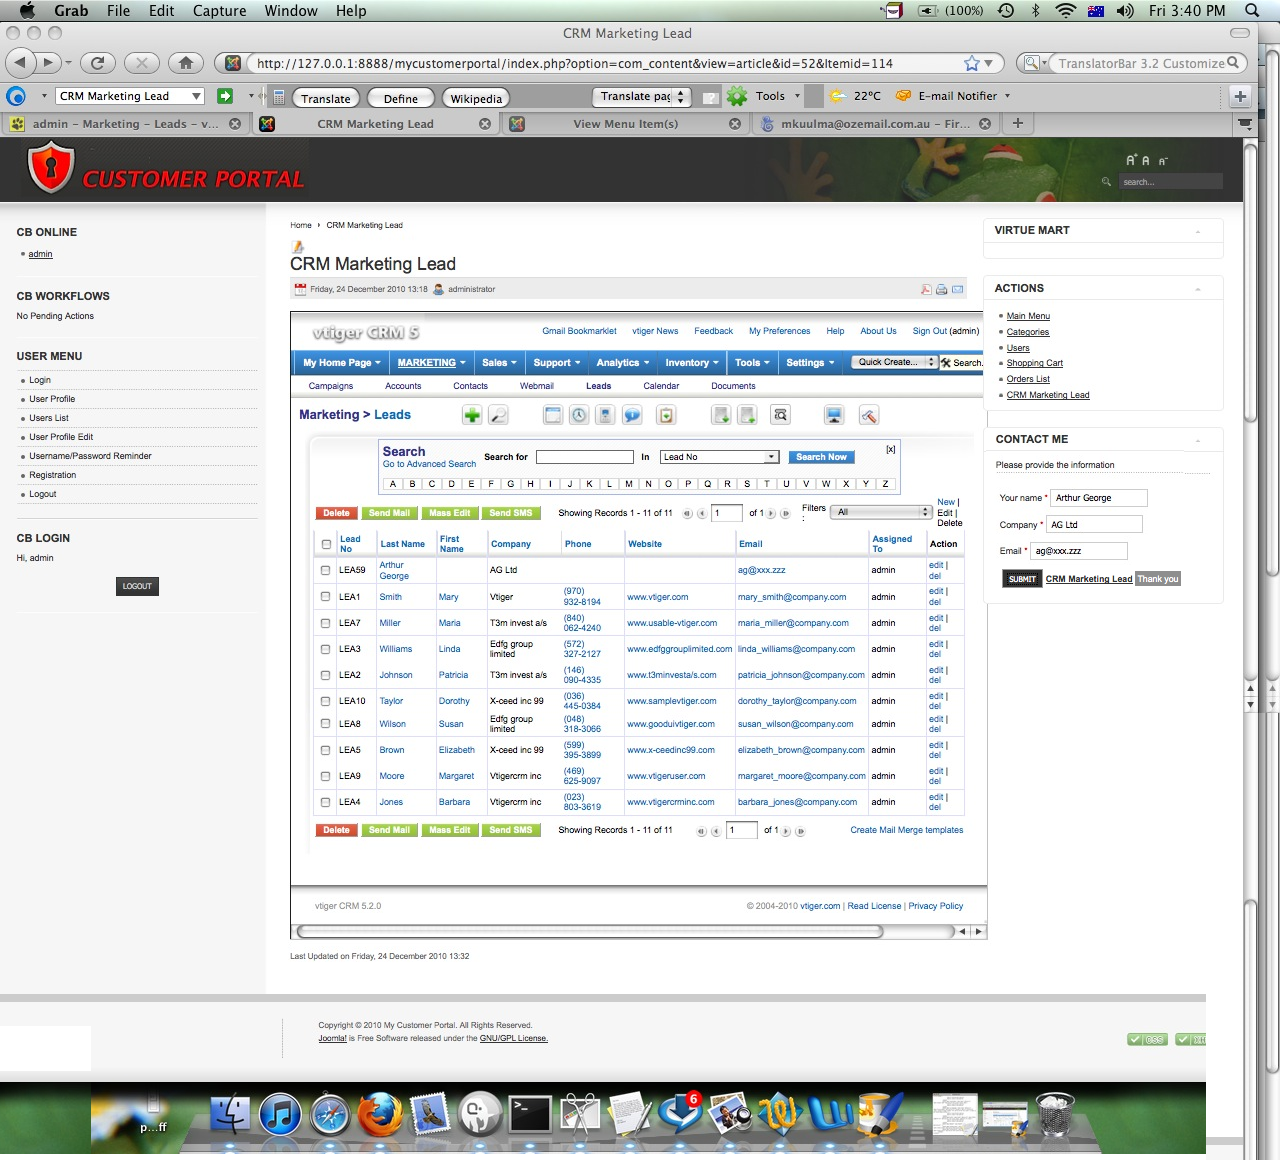Switch to 'admin – Marketing – Leads' browser tab

click(125, 124)
